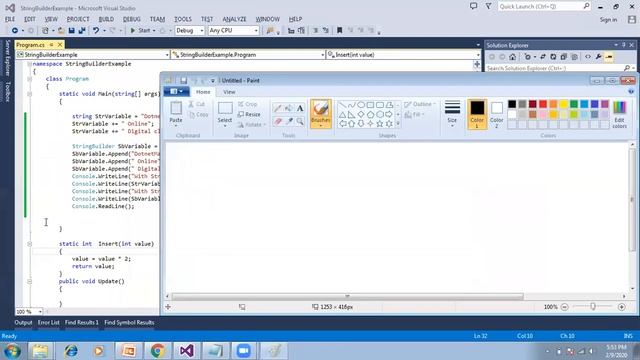Click the Quick Launch search field

(x=544, y=6)
